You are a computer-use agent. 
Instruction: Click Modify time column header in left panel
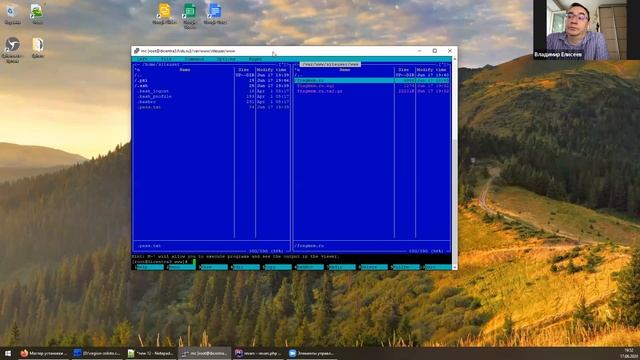click(x=271, y=70)
